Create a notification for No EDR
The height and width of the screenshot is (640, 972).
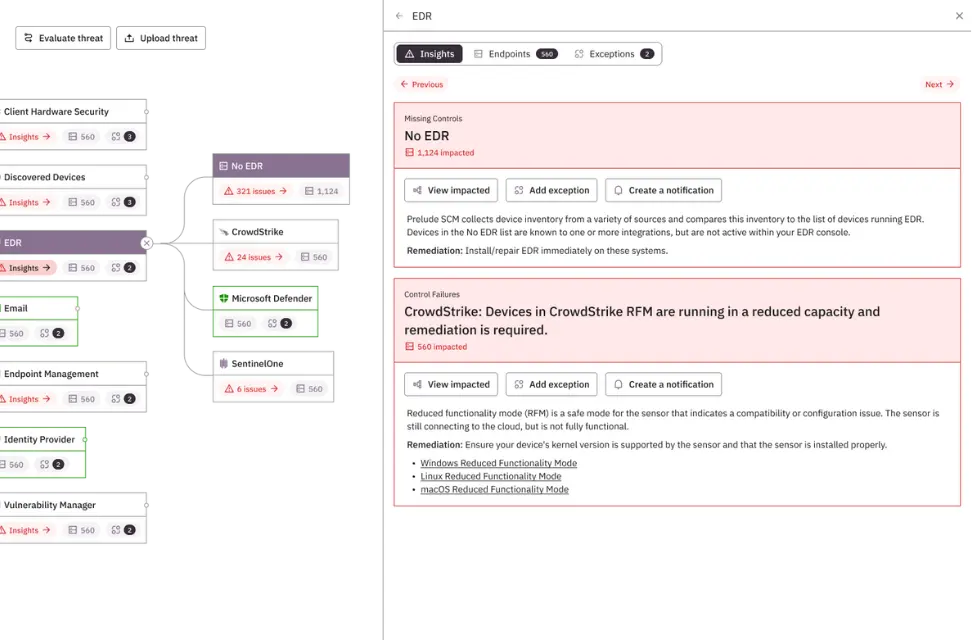[x=663, y=190]
